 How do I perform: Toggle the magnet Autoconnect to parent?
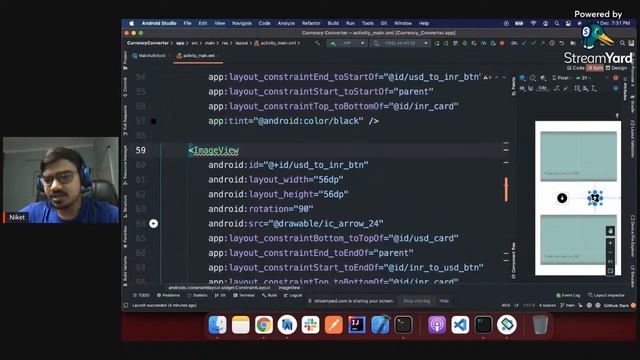(531, 88)
